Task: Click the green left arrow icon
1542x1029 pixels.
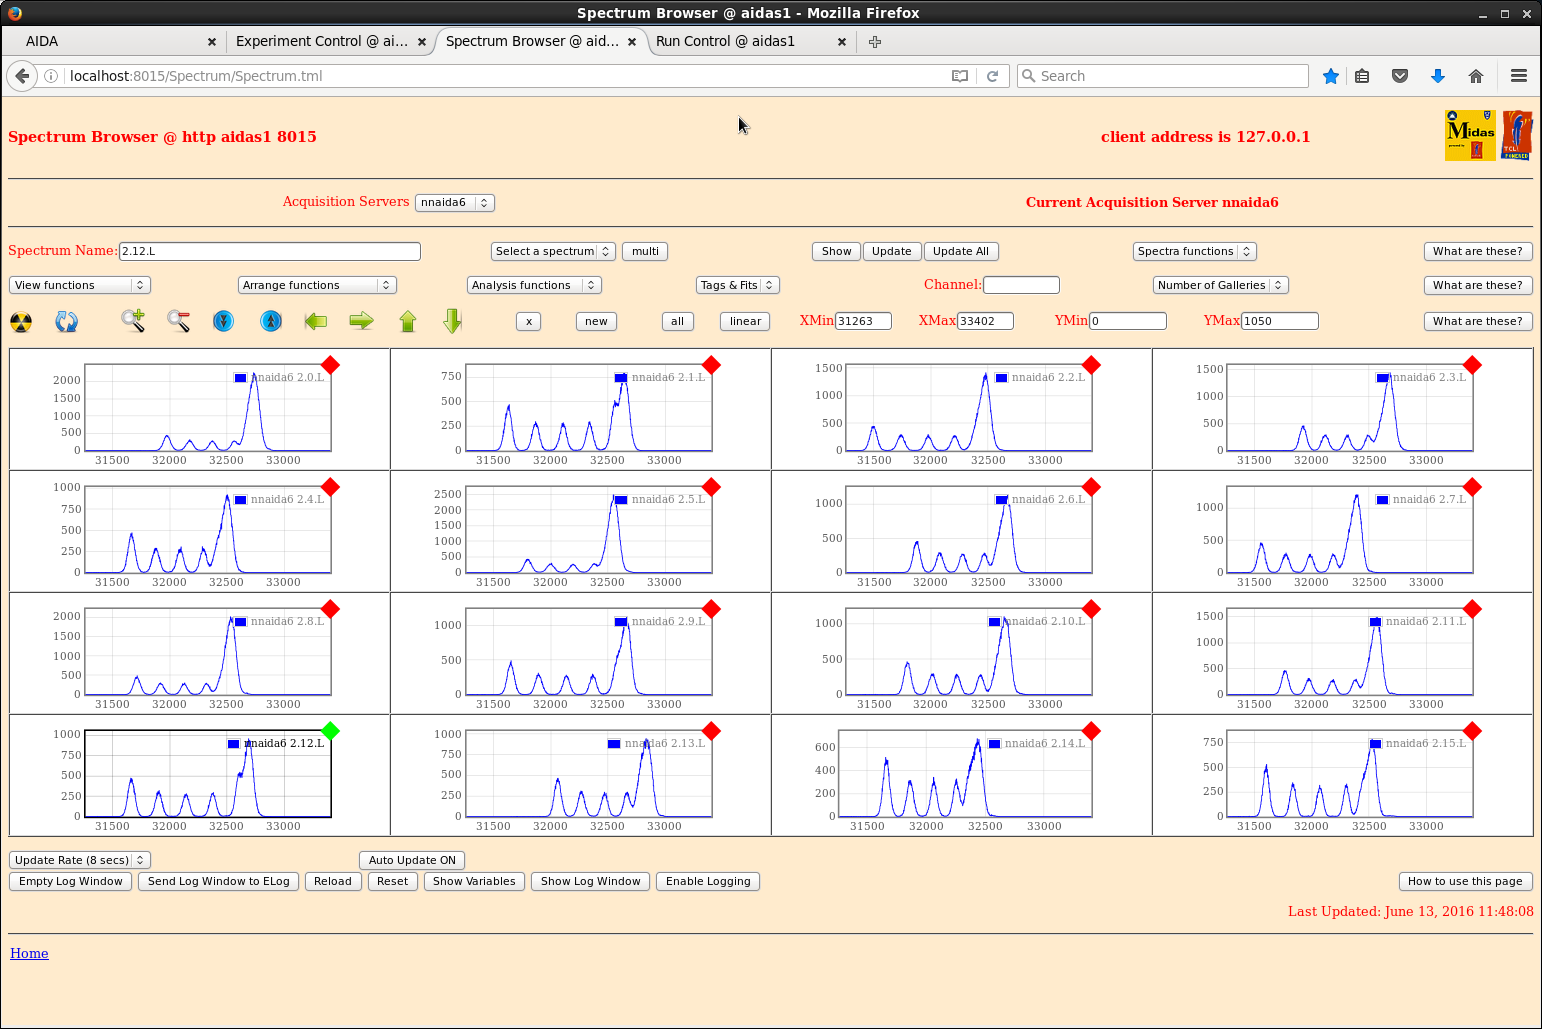Action: (316, 321)
